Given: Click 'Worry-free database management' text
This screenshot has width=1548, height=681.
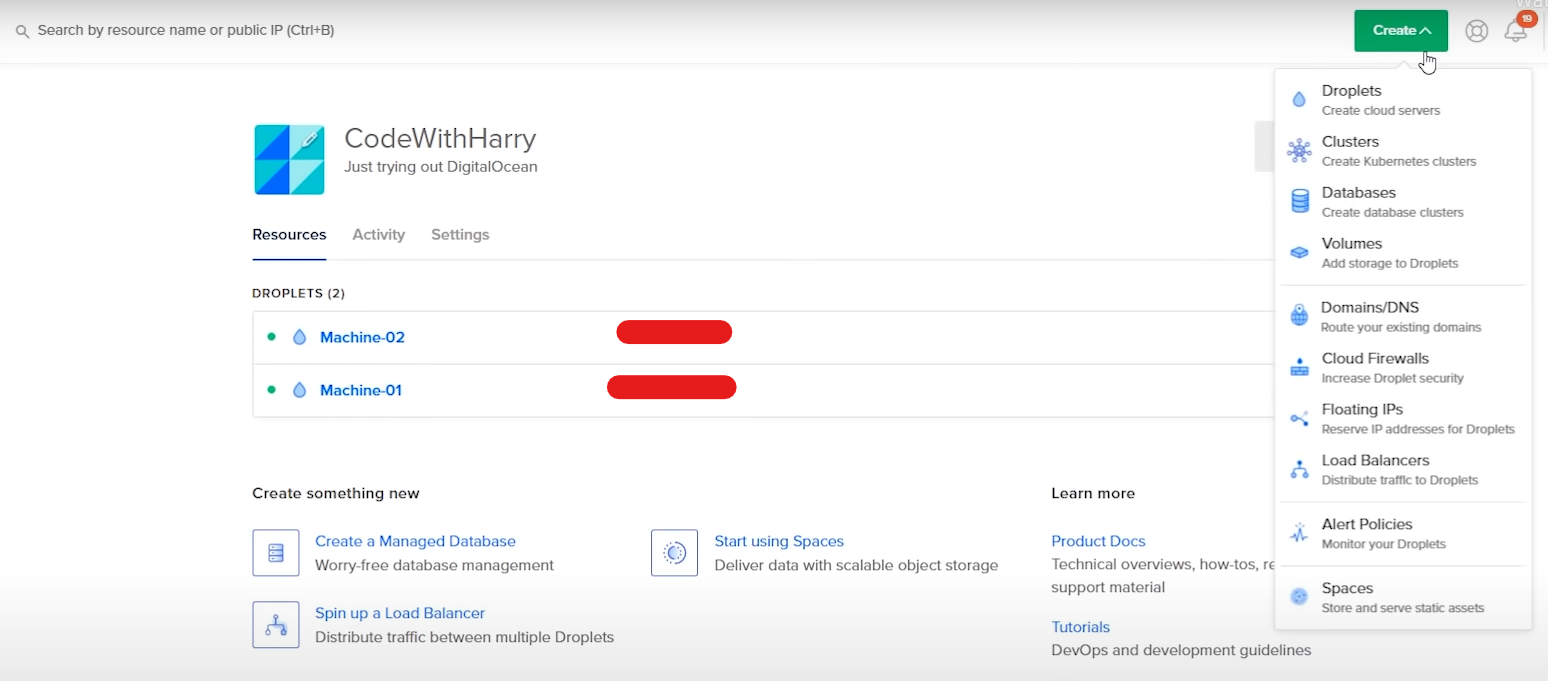Looking at the screenshot, I should coord(434,566).
